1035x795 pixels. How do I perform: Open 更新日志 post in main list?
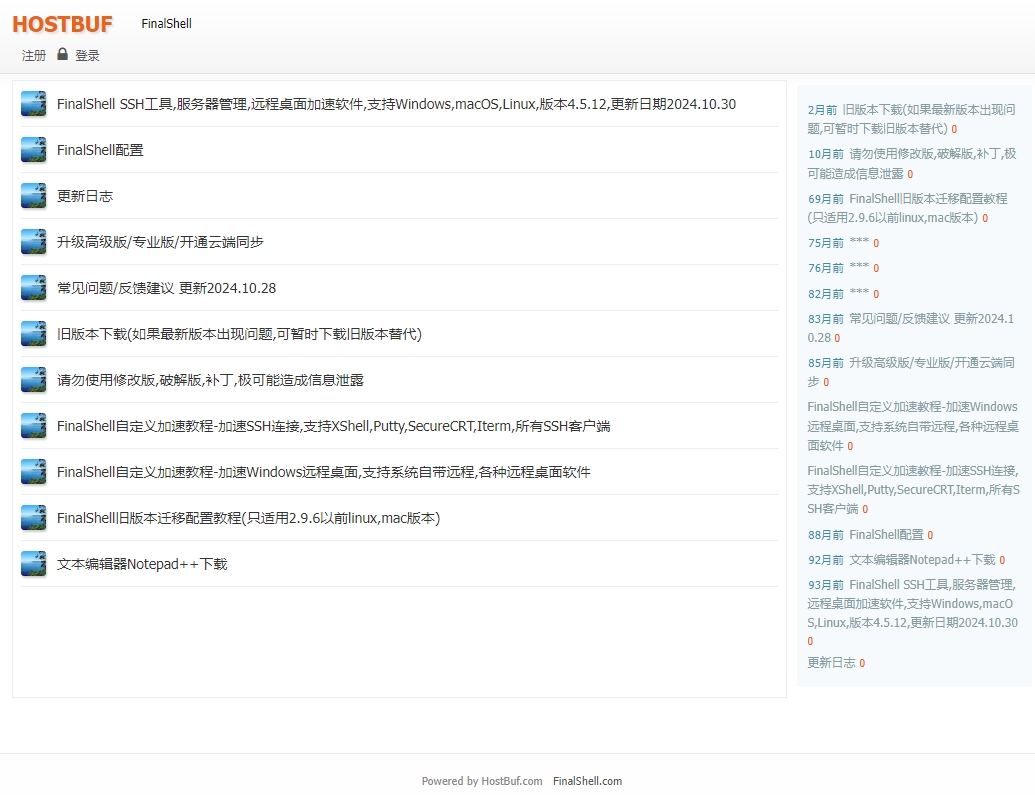[84, 196]
